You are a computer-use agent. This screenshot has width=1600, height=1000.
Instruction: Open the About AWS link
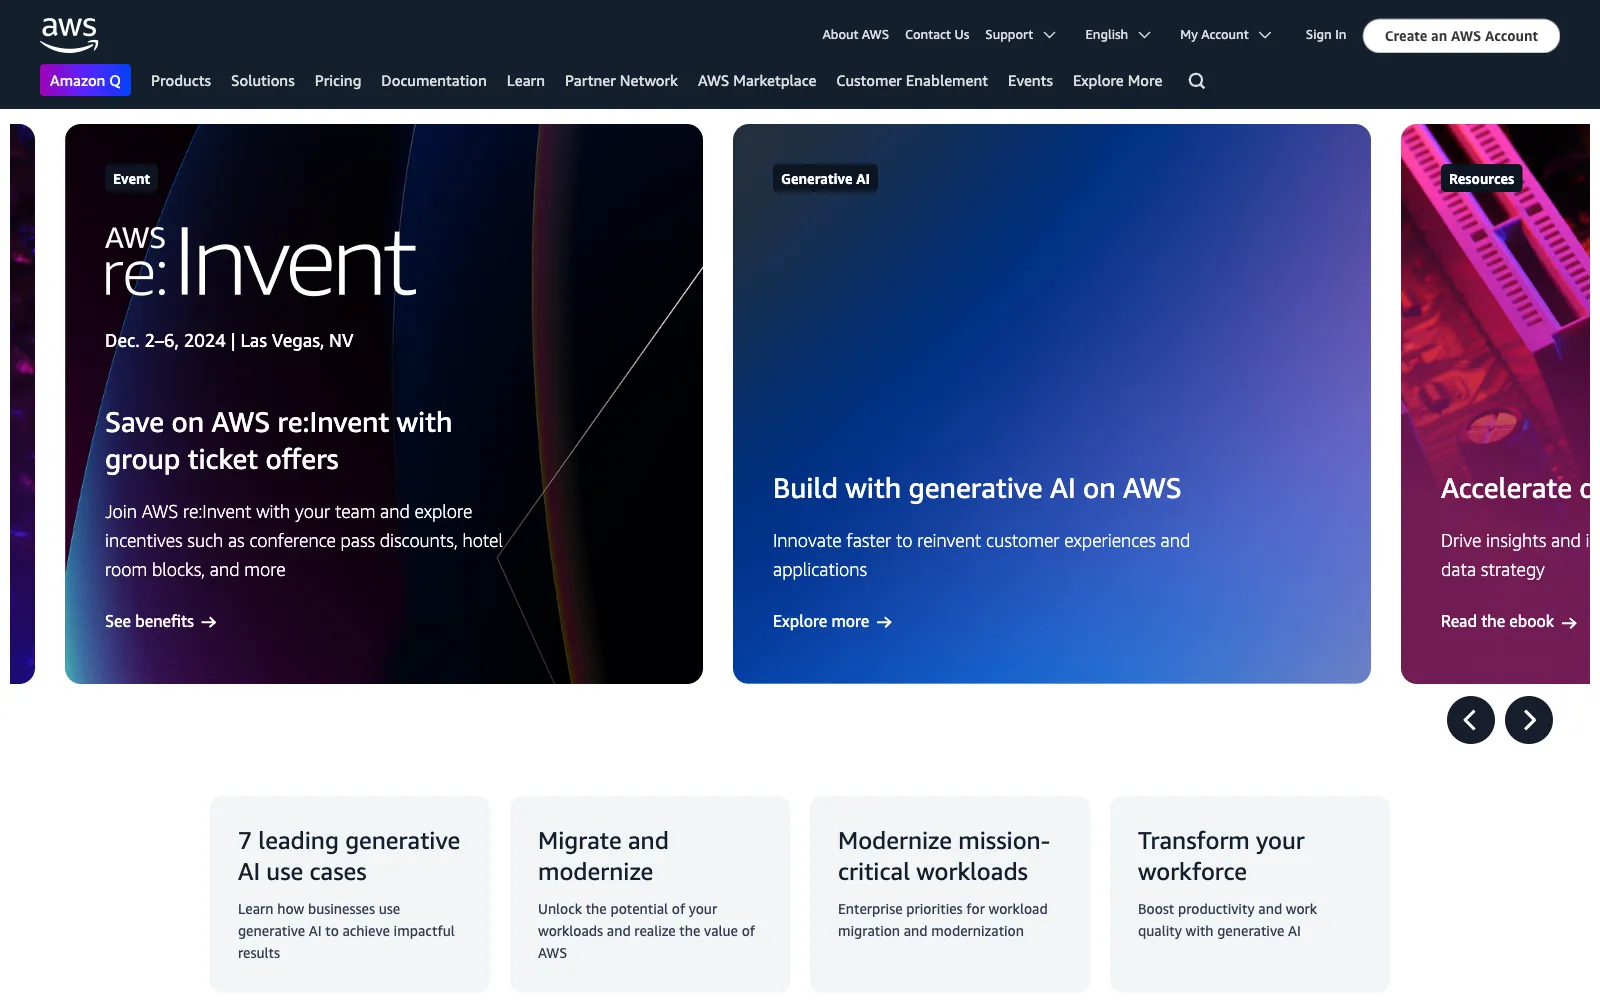[855, 35]
